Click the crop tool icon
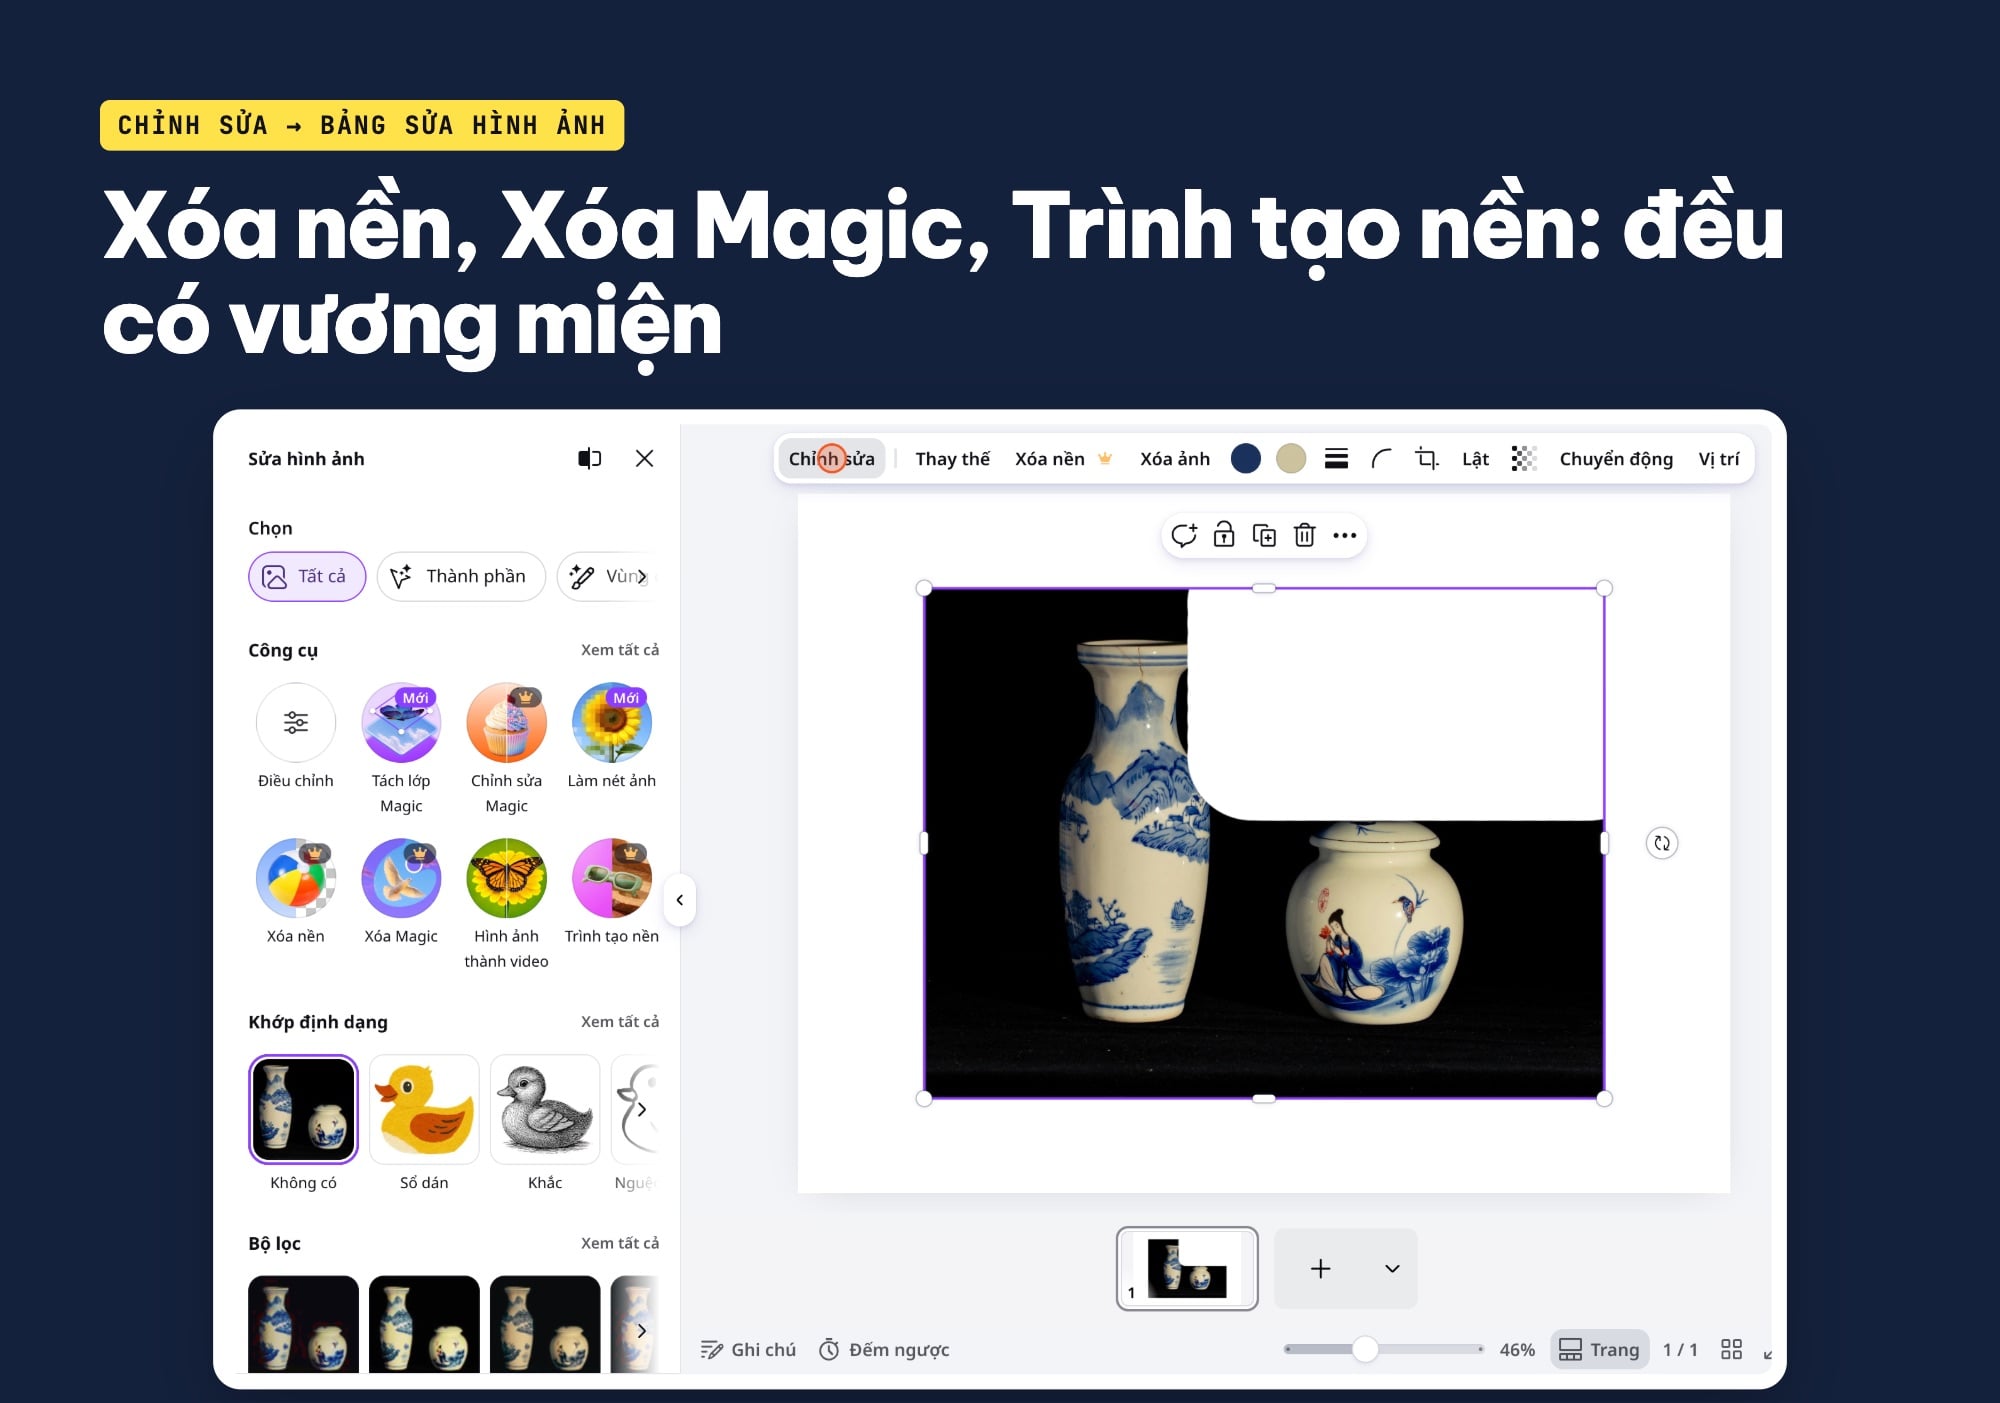 pyautogui.click(x=1427, y=459)
